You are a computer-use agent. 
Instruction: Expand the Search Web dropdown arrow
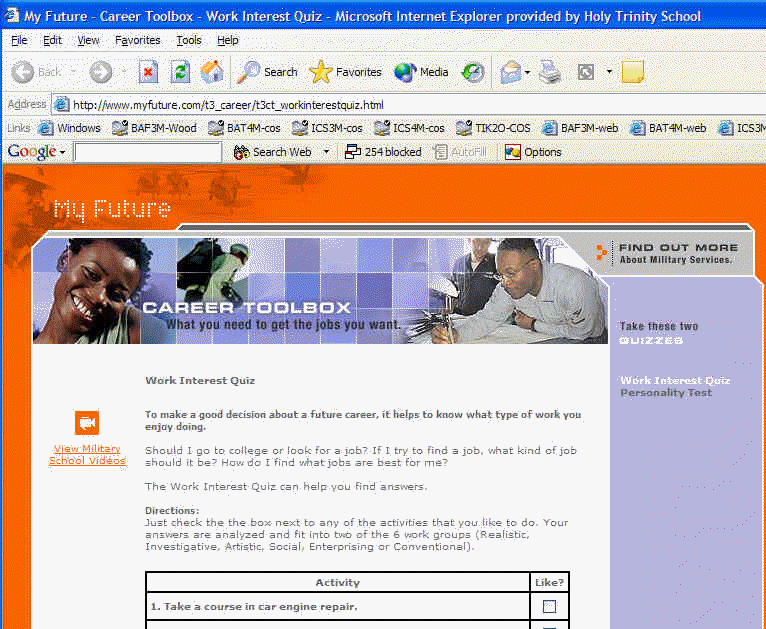326,152
